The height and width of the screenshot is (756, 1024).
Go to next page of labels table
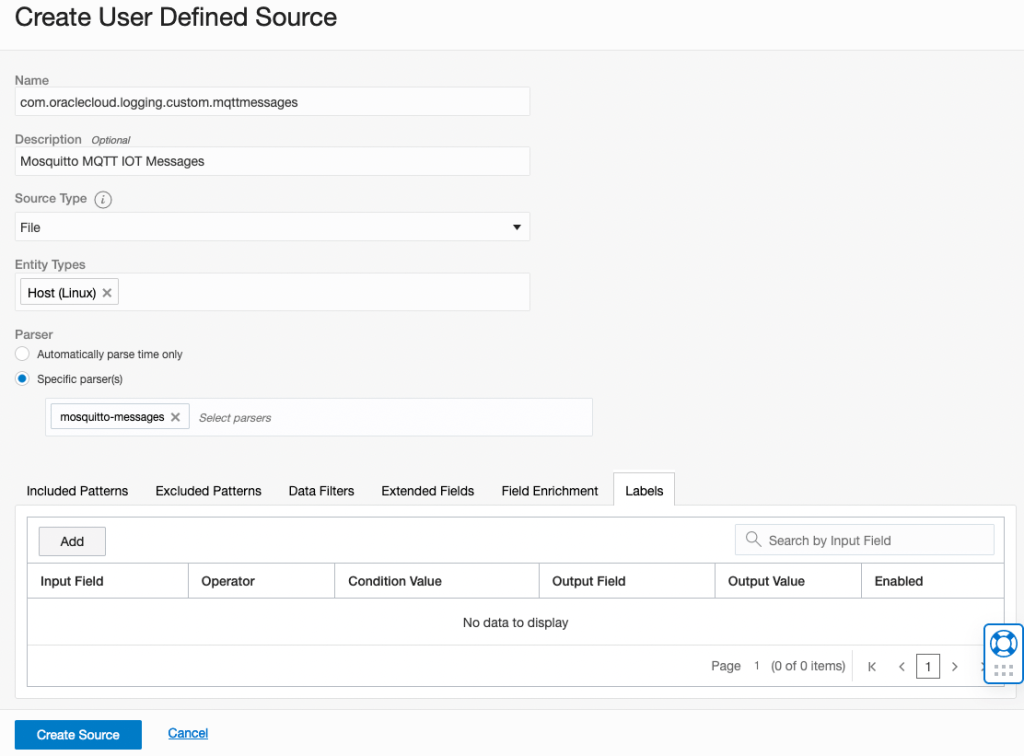pyautogui.click(x=955, y=666)
